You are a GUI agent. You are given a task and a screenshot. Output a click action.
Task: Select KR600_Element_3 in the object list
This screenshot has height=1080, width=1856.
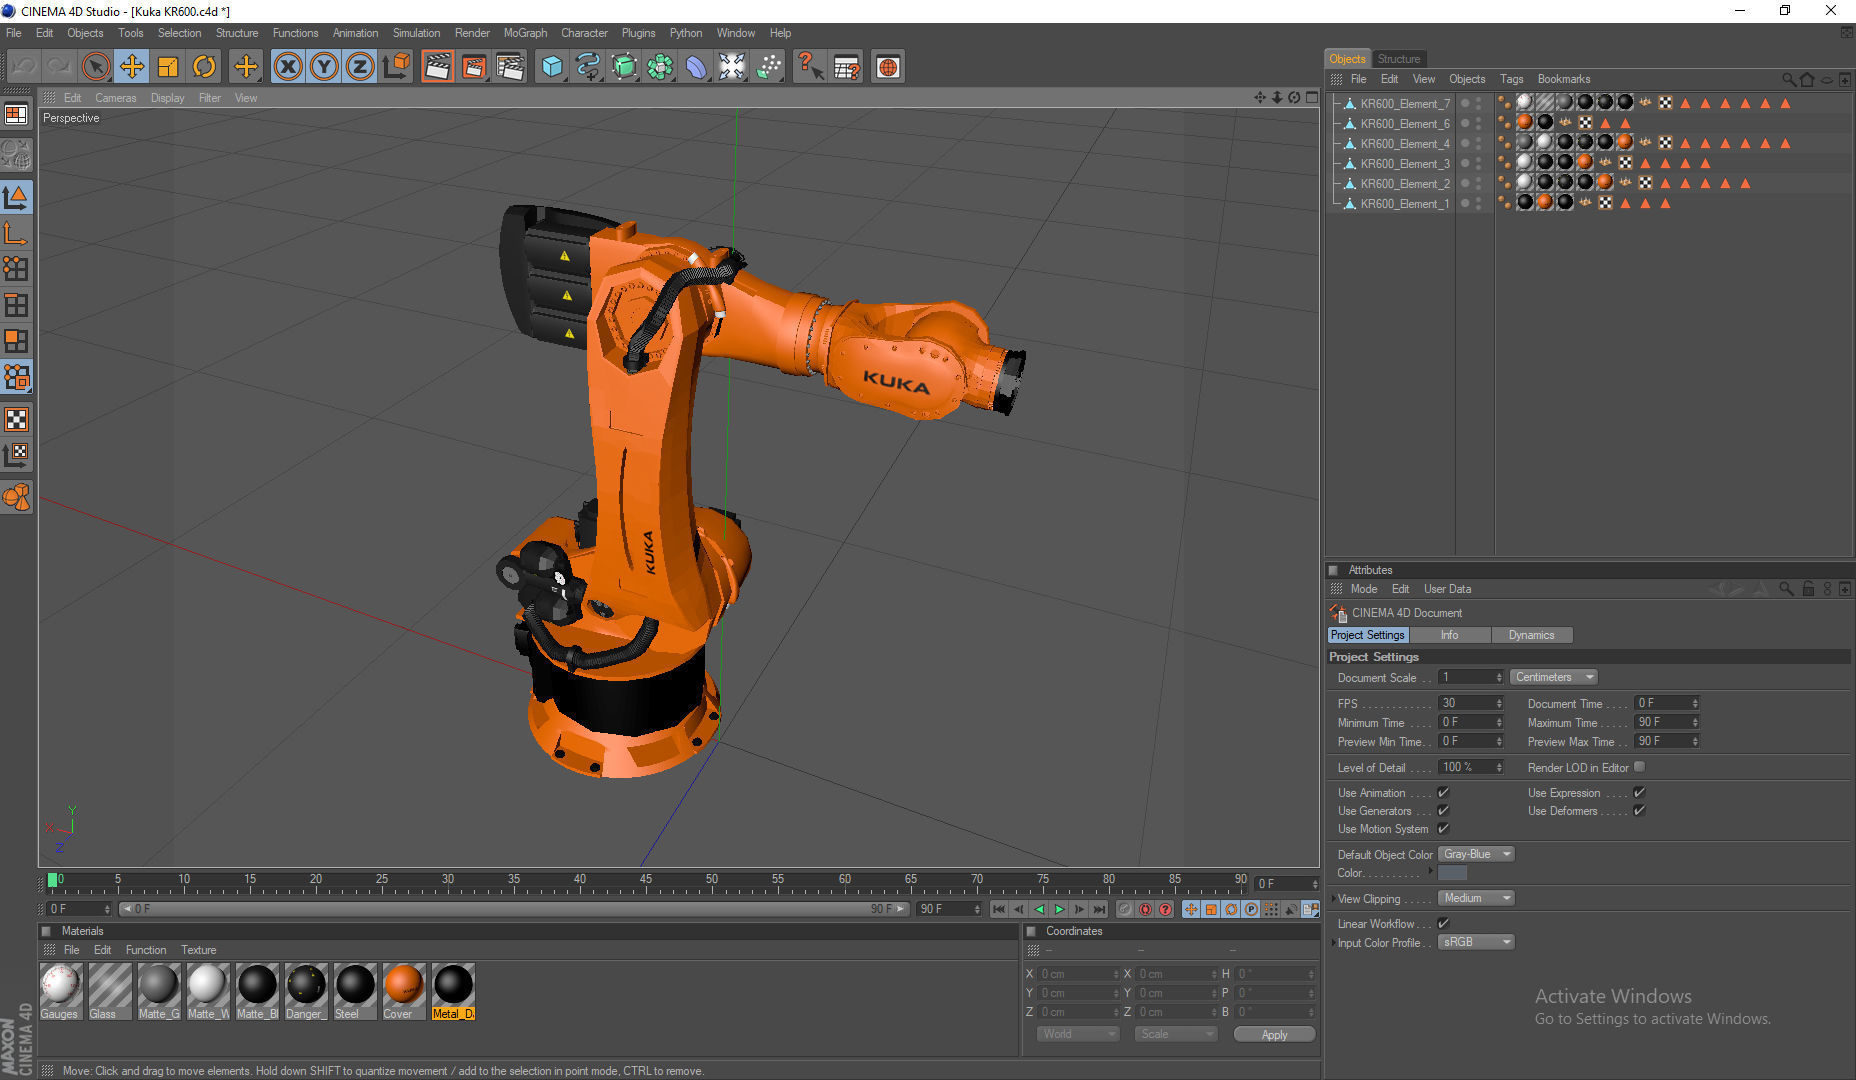click(1404, 163)
